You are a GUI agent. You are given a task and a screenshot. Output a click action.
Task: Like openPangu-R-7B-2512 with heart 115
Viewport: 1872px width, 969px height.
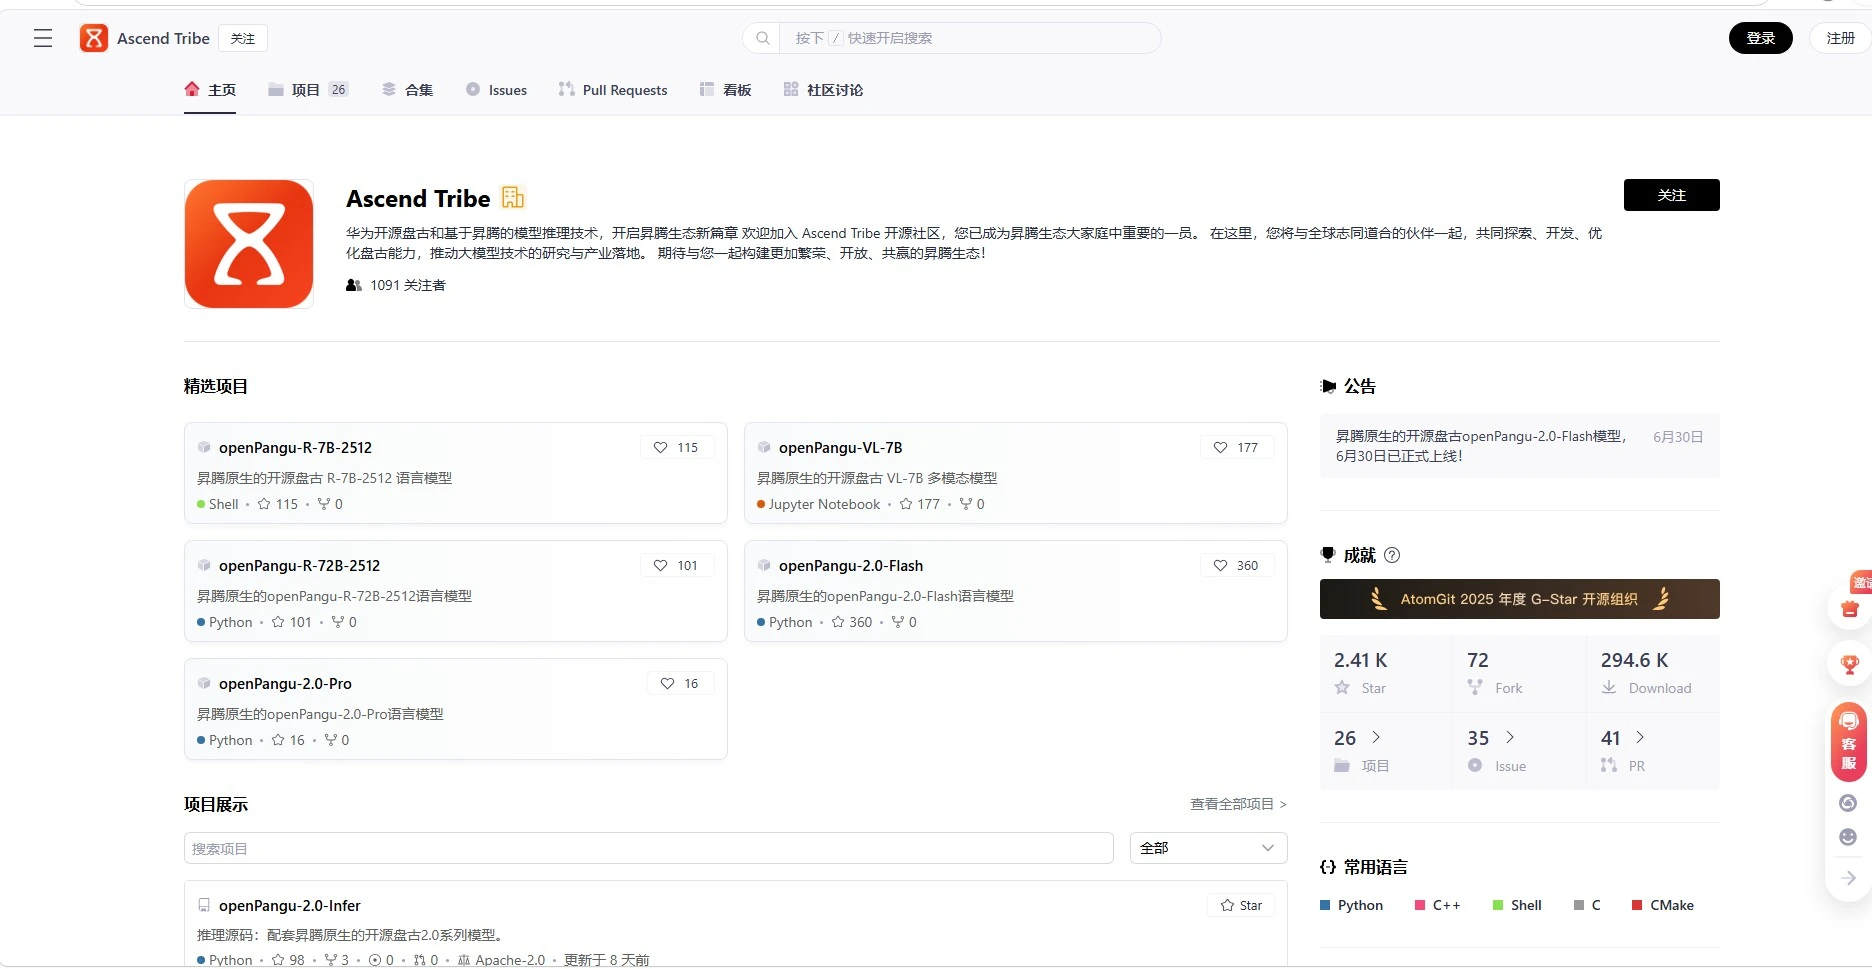676,447
